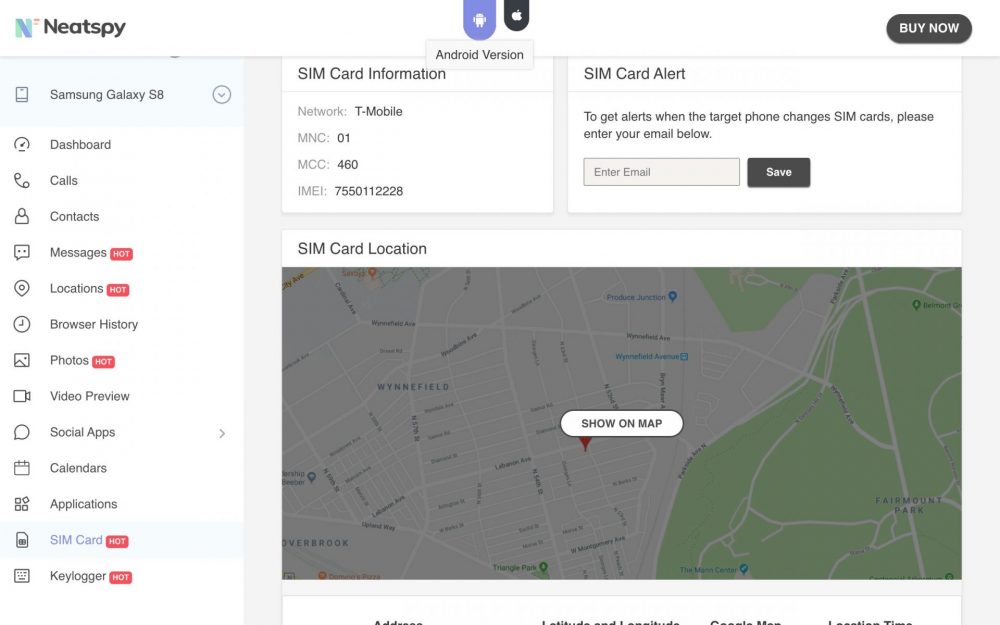Image resolution: width=1000 pixels, height=625 pixels.
Task: Click the BUY NOW button
Action: click(x=929, y=29)
